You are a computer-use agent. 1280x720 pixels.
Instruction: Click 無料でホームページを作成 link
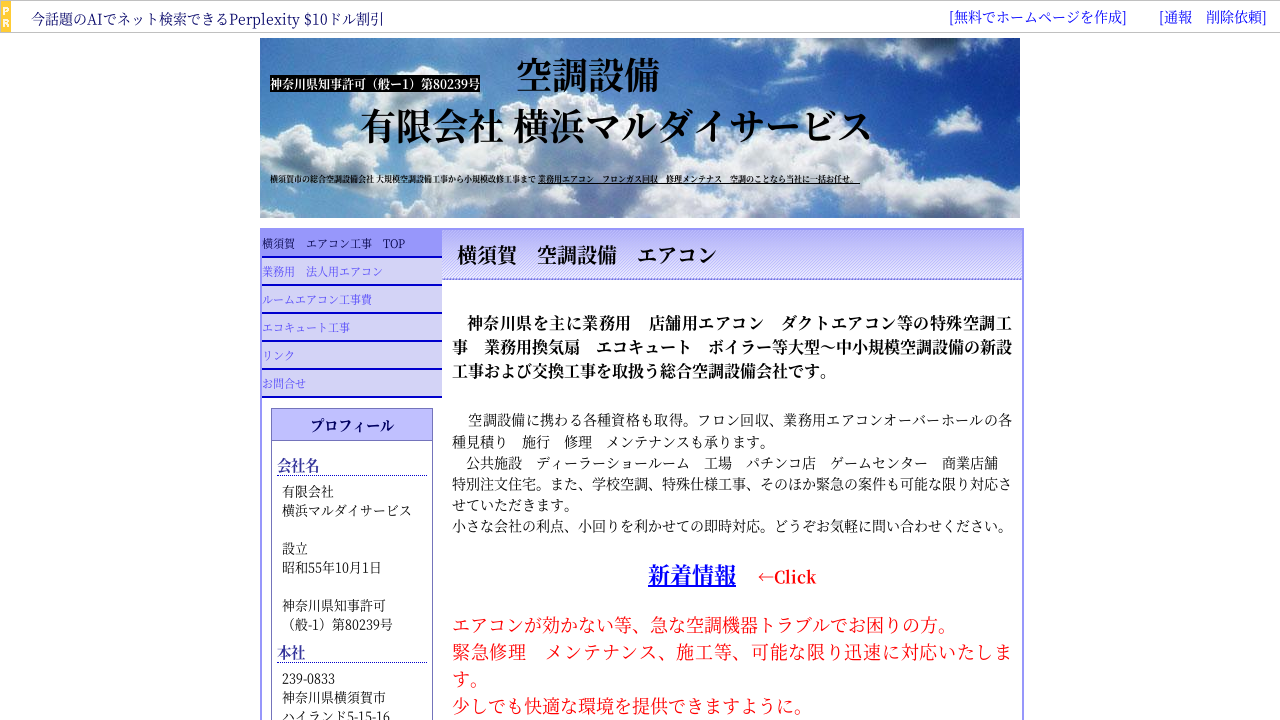click(x=1037, y=17)
